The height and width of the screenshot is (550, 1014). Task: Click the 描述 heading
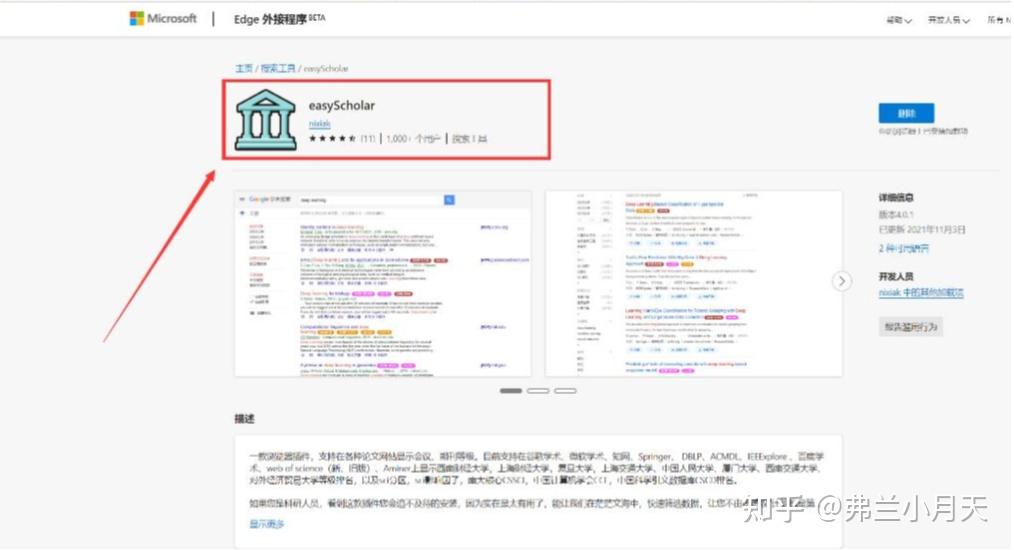[x=244, y=419]
